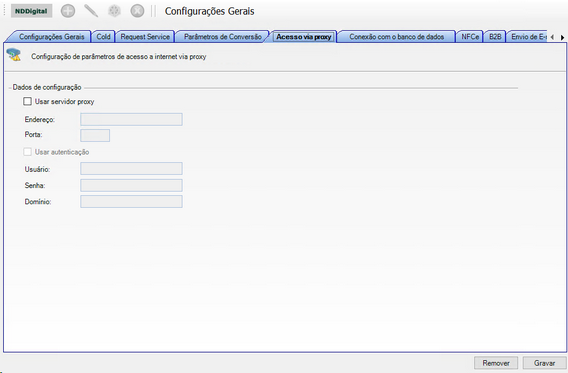Select the Acesso via proxy tab
The image size is (568, 373).
click(x=304, y=37)
